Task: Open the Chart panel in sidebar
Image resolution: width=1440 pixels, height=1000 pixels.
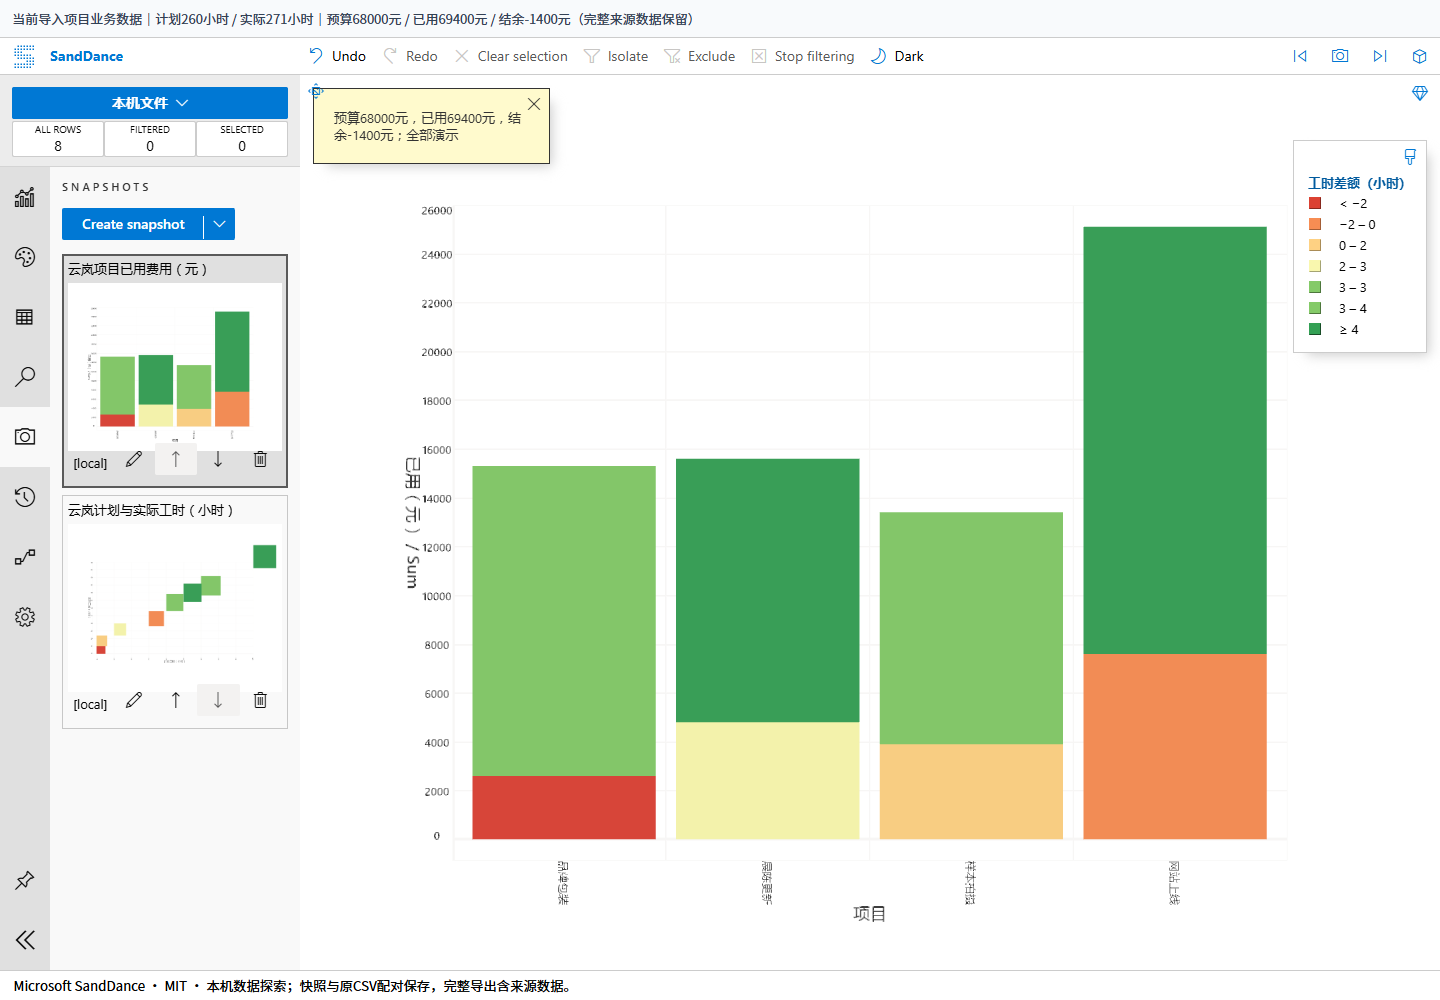Action: click(x=25, y=197)
